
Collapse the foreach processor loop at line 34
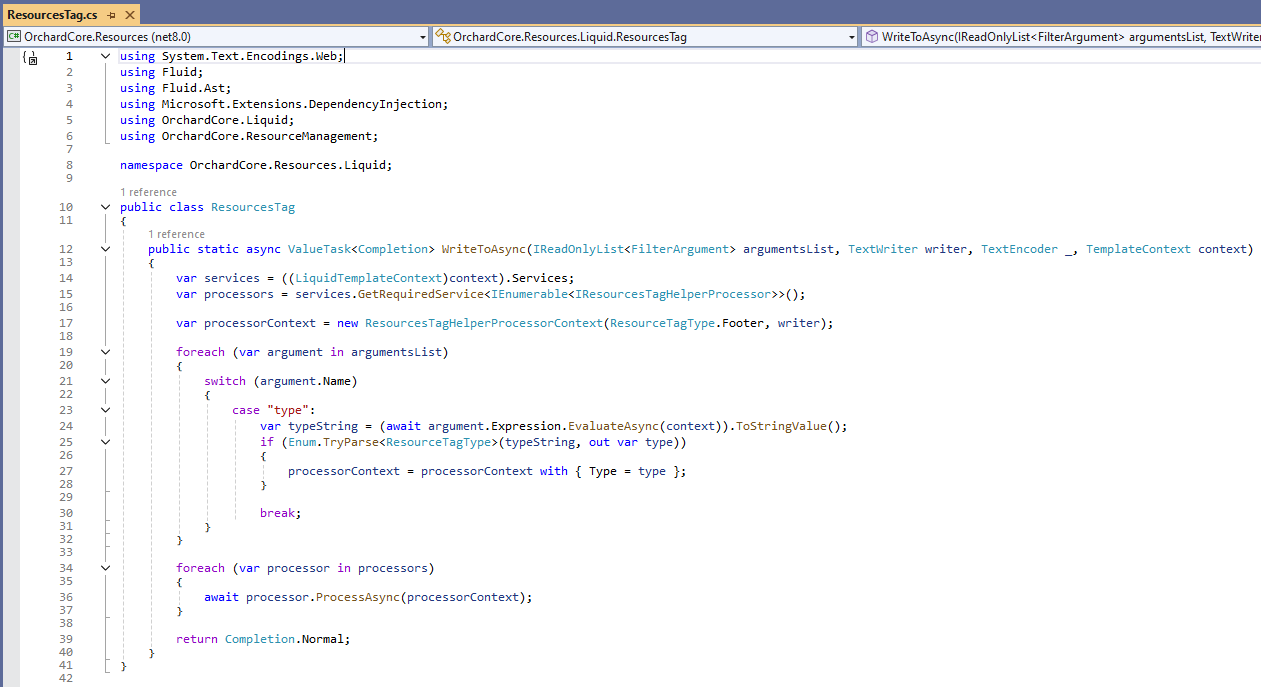(105, 568)
